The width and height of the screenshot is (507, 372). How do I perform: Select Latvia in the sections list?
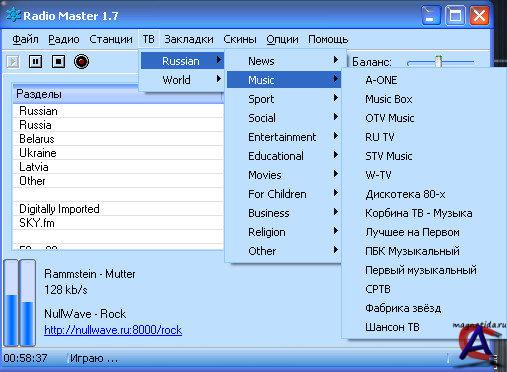coord(118,167)
